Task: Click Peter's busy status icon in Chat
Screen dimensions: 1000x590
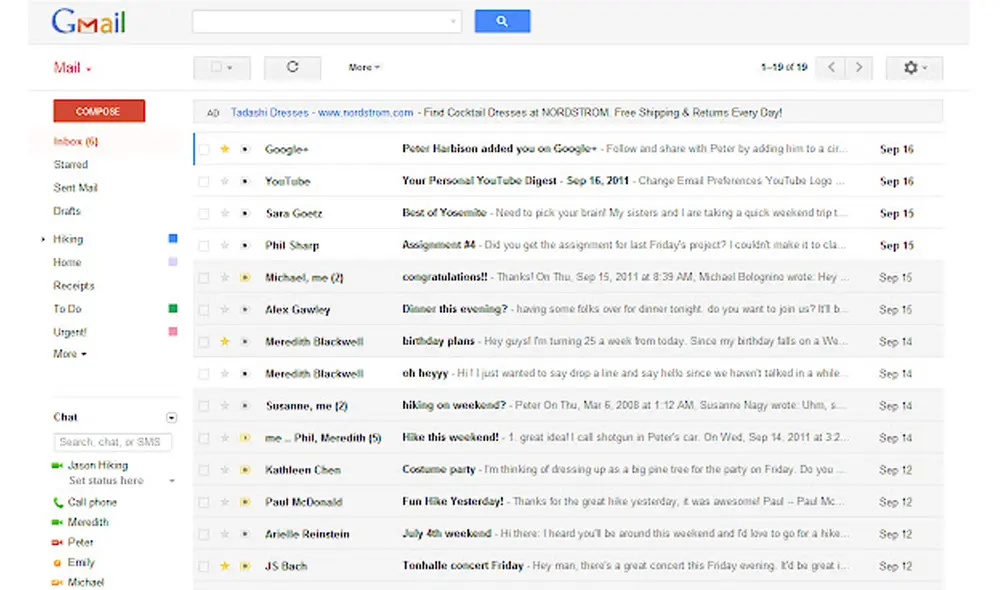Action: point(58,542)
